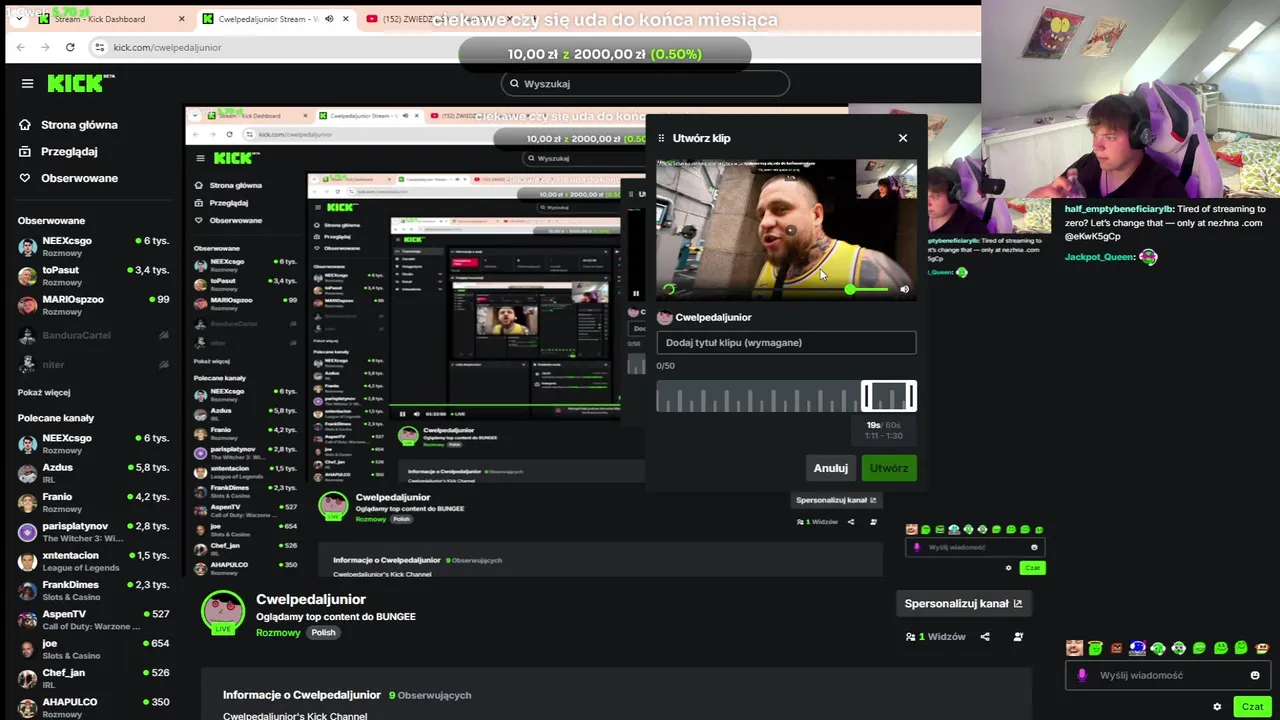Click the clip range selector on timeline
Viewport: 1280px width, 720px height.
(888, 396)
